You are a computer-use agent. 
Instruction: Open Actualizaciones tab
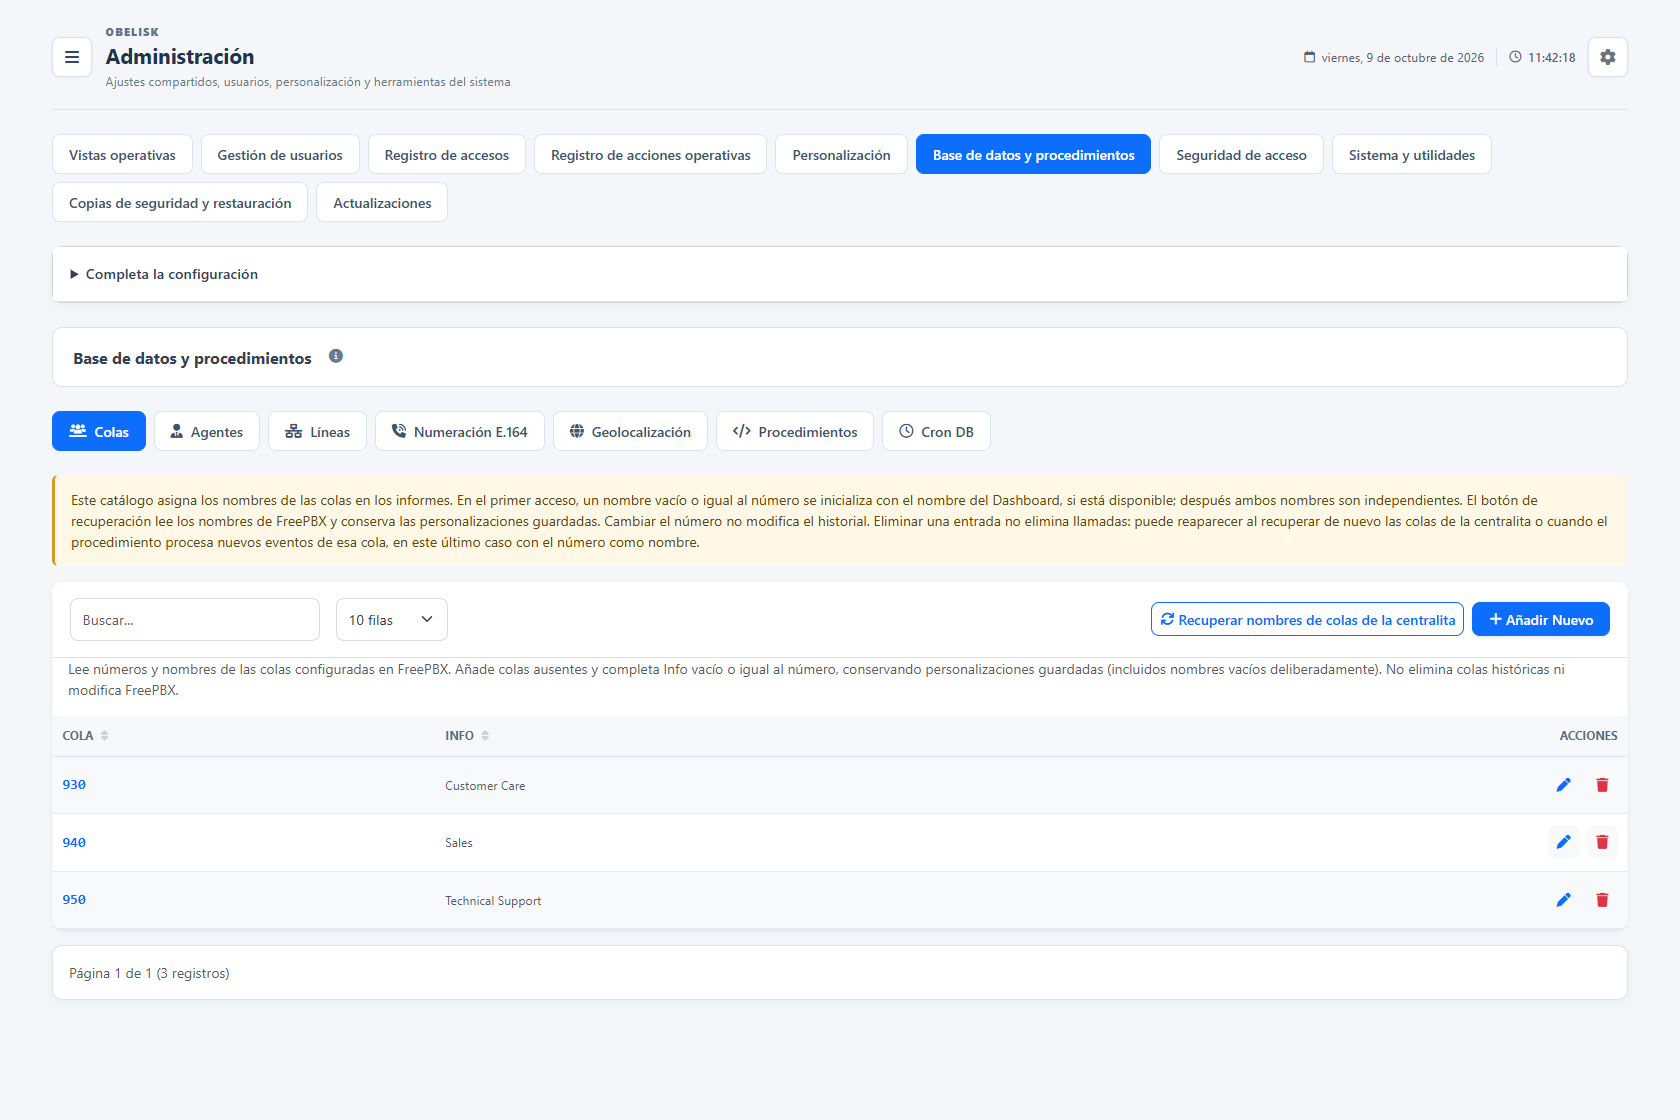pos(382,203)
